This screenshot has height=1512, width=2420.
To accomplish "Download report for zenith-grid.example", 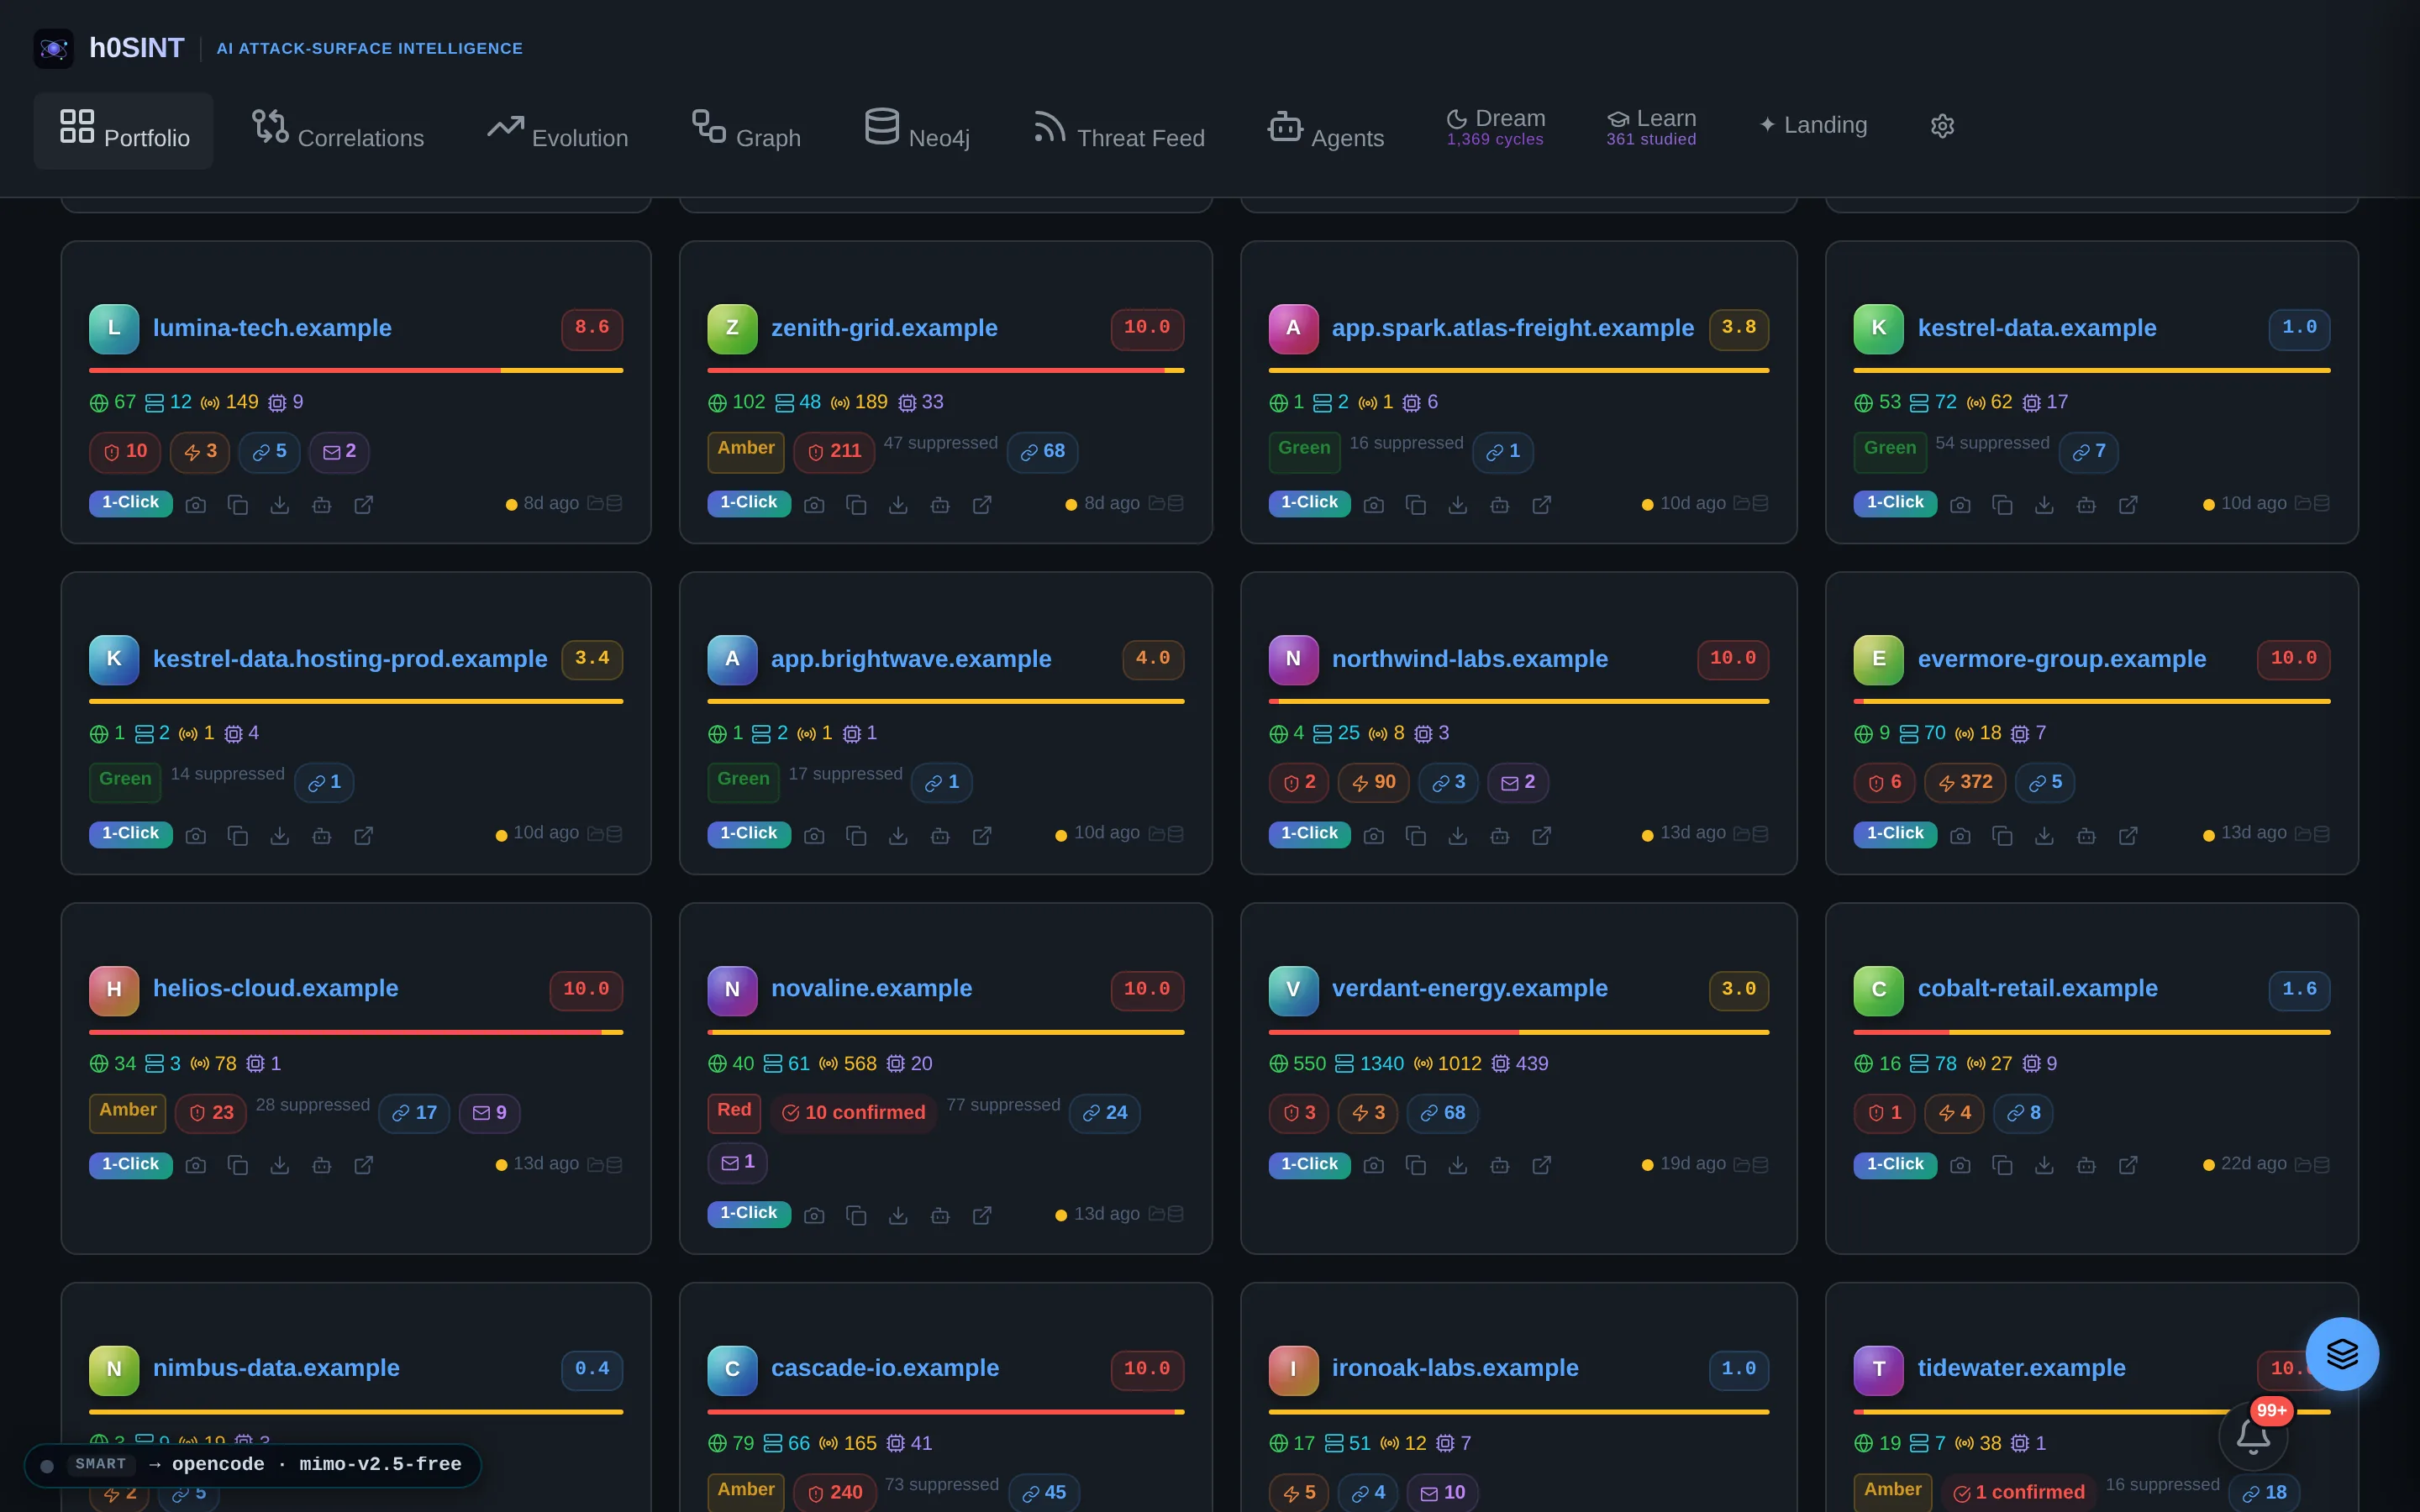I will [x=898, y=505].
